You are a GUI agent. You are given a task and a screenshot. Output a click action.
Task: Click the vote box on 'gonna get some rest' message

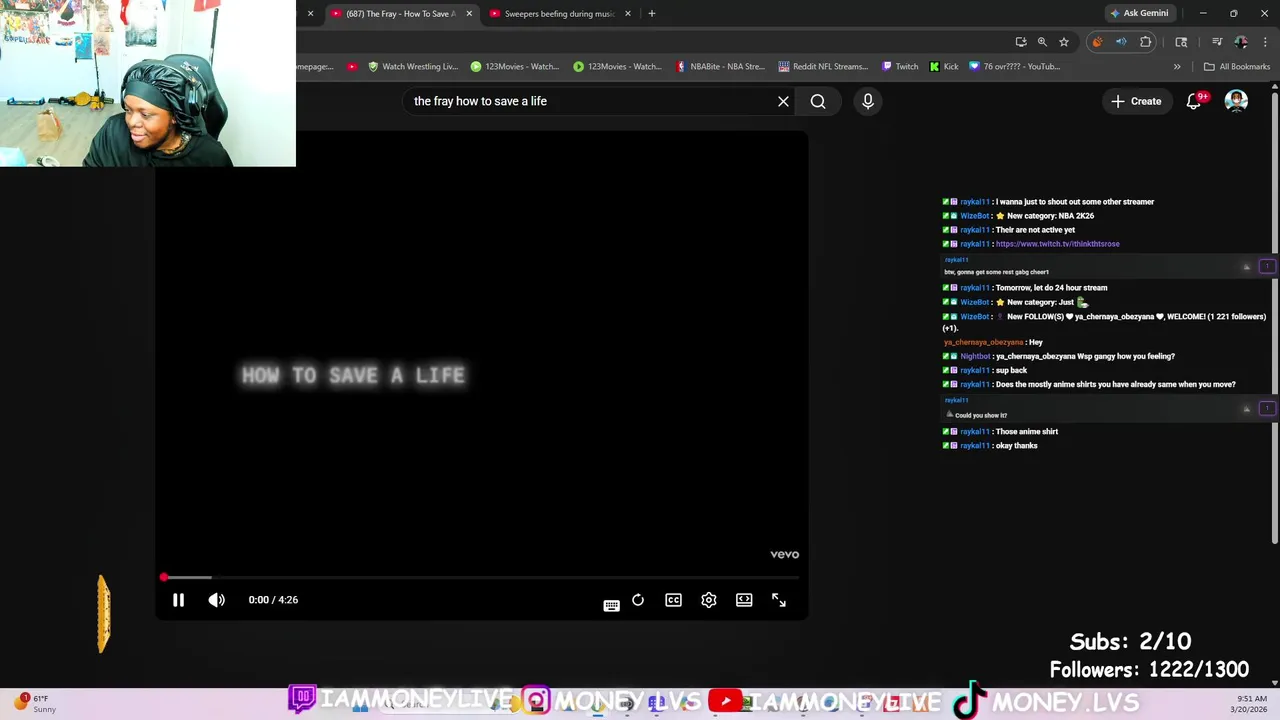(x=1267, y=266)
